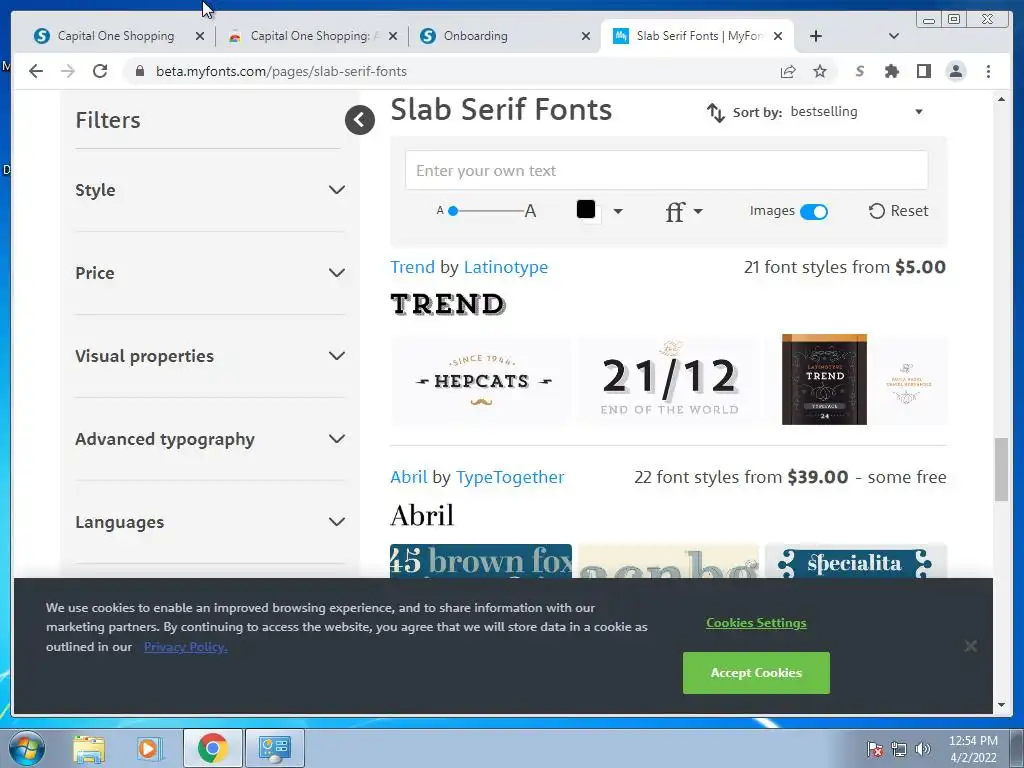Open the text color dropdown arrow
Screen dimensions: 1024x768
coord(618,211)
